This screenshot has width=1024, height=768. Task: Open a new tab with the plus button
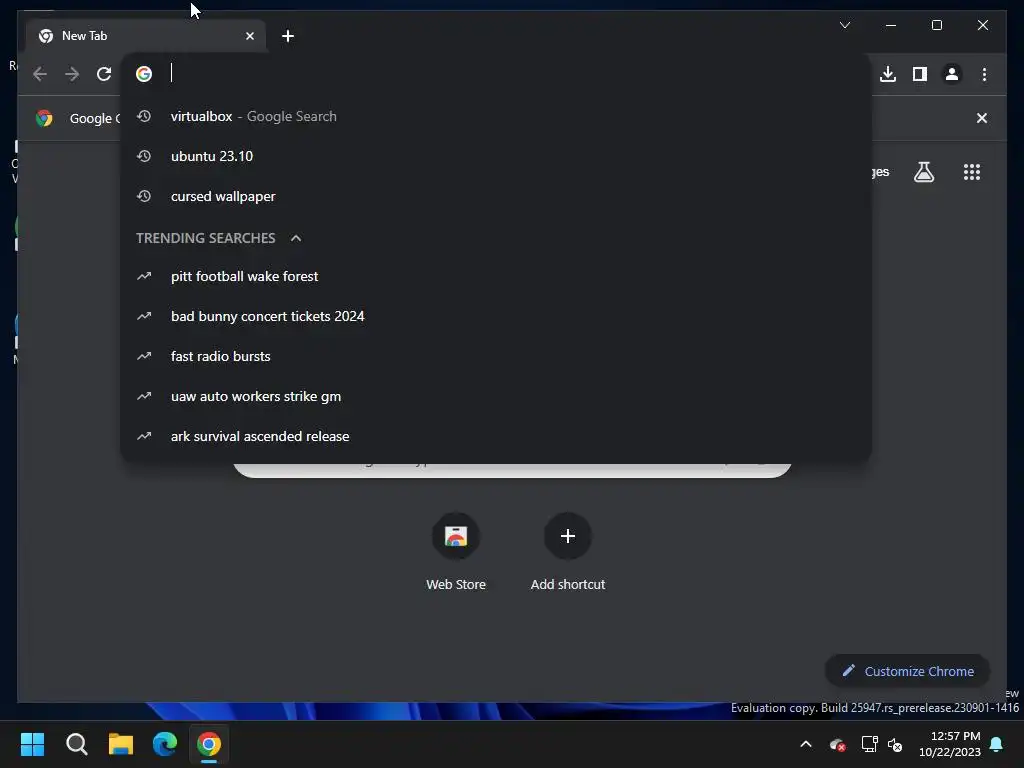pyautogui.click(x=288, y=36)
